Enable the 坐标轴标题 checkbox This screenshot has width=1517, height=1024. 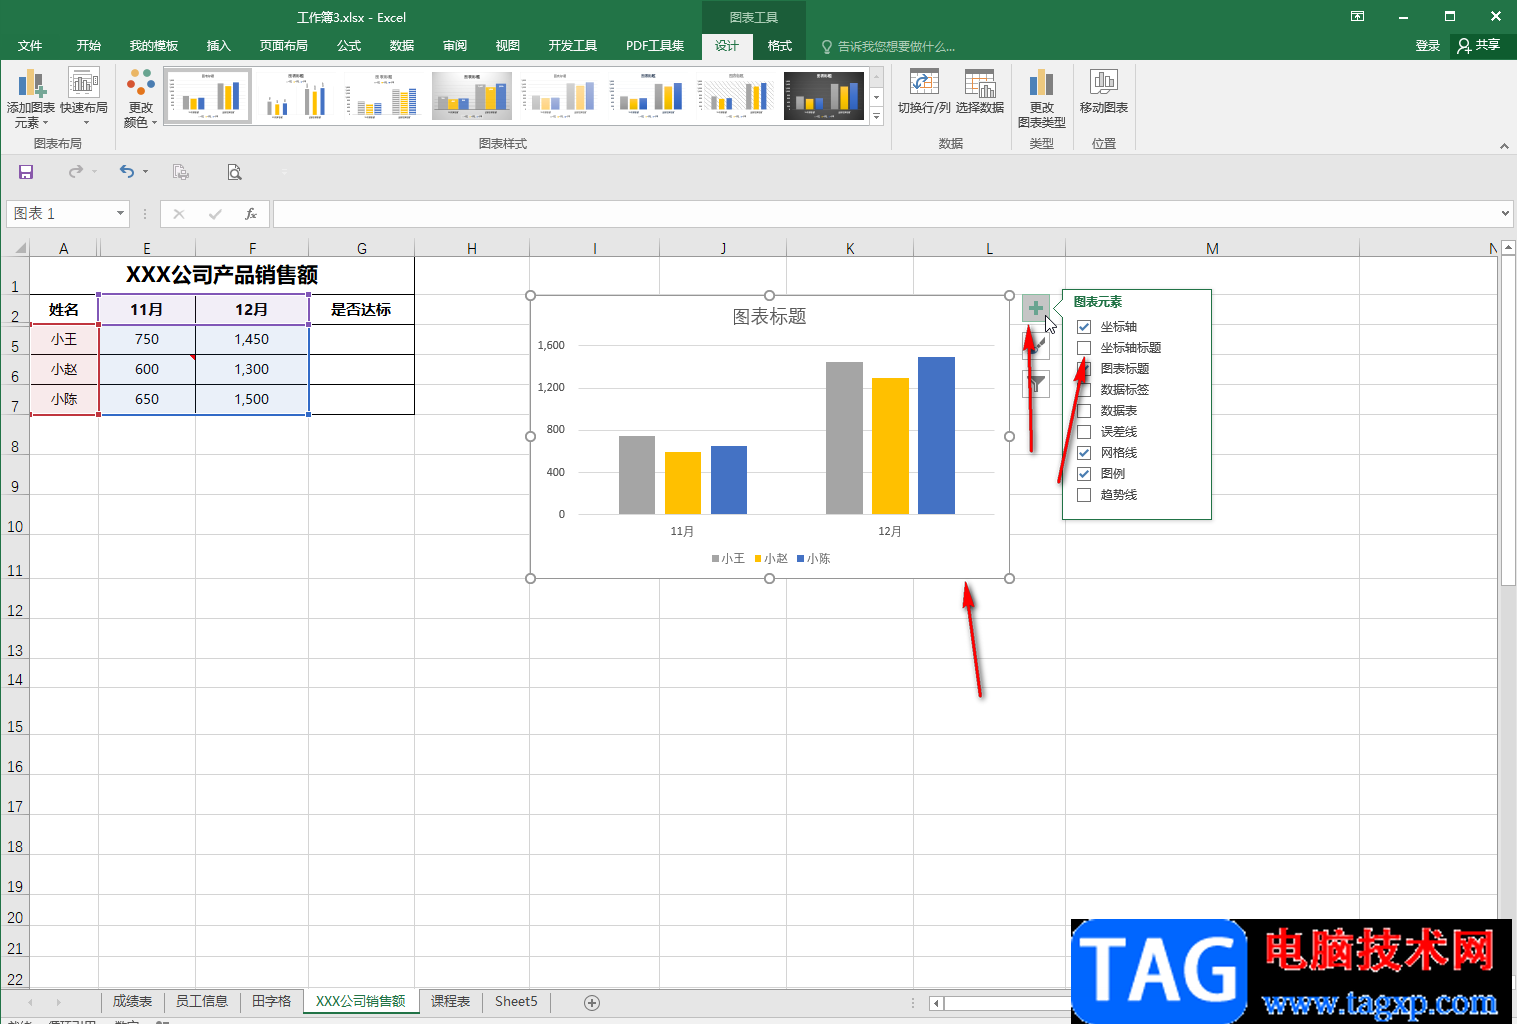click(x=1084, y=348)
